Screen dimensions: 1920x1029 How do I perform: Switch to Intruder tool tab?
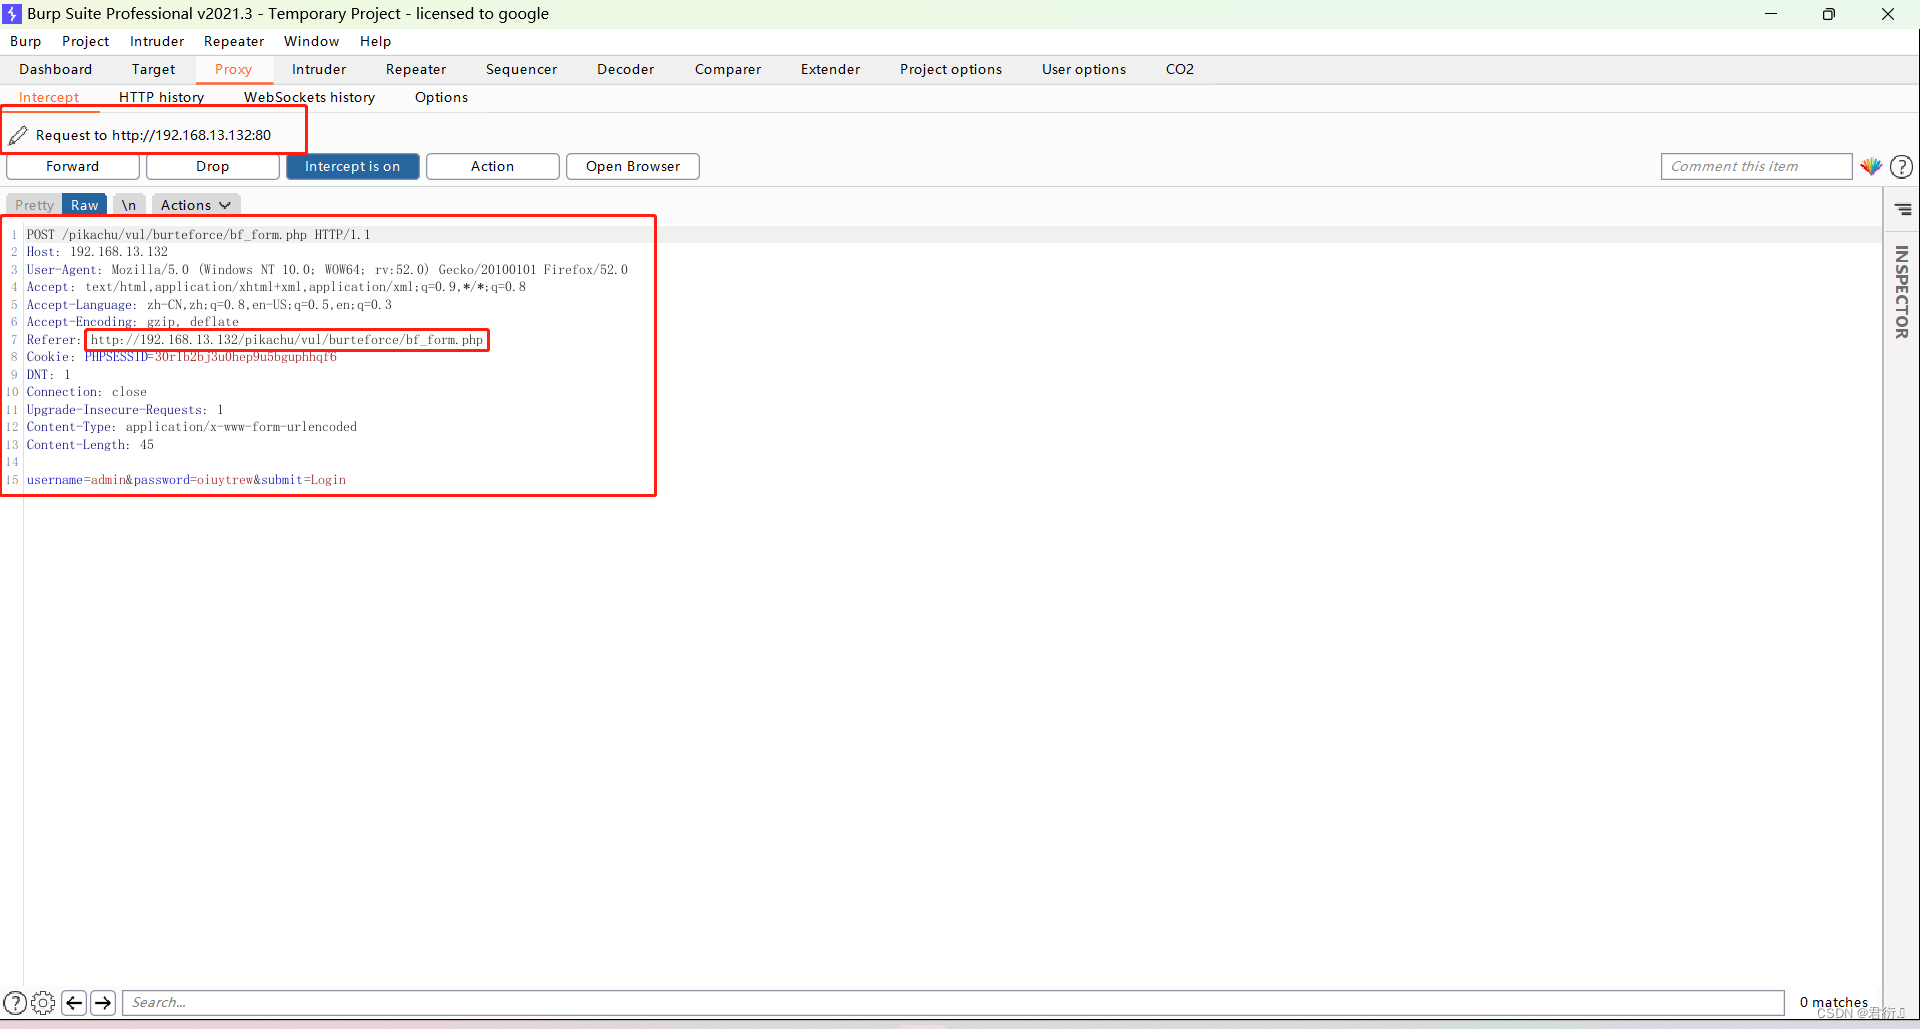(320, 69)
